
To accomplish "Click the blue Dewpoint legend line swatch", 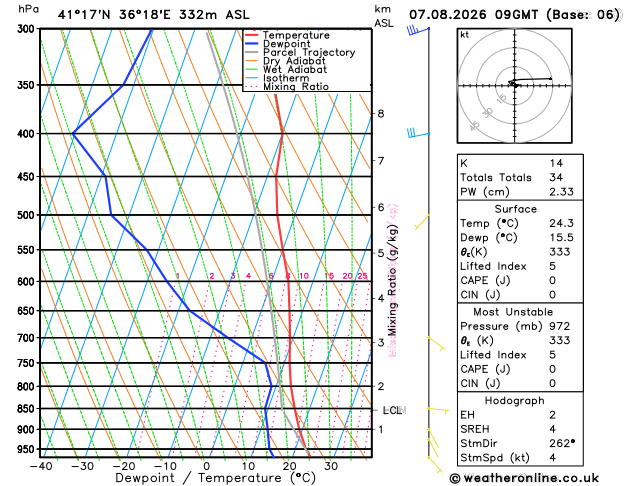I will (x=252, y=44).
